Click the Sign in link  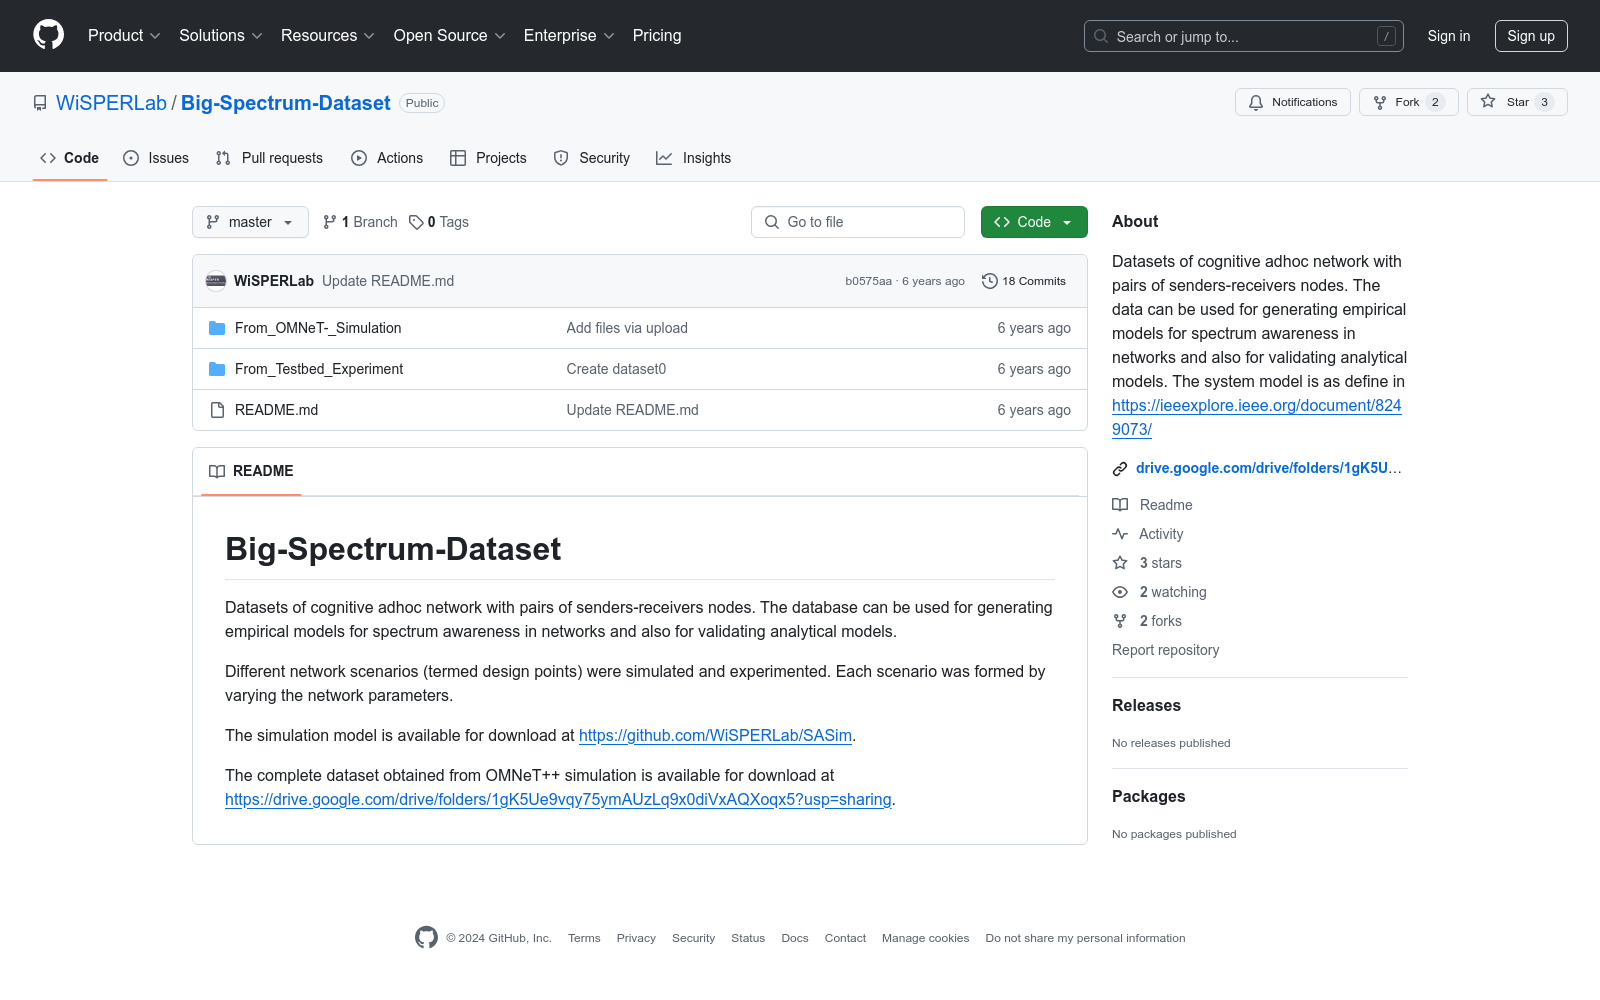[1449, 36]
